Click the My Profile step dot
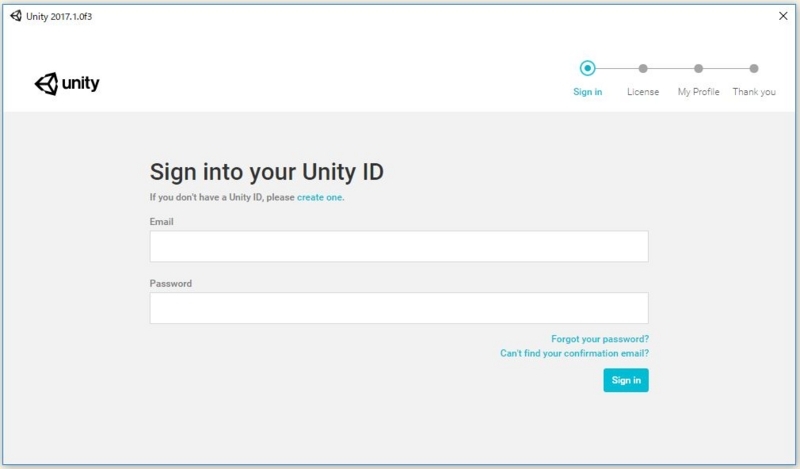 point(698,68)
